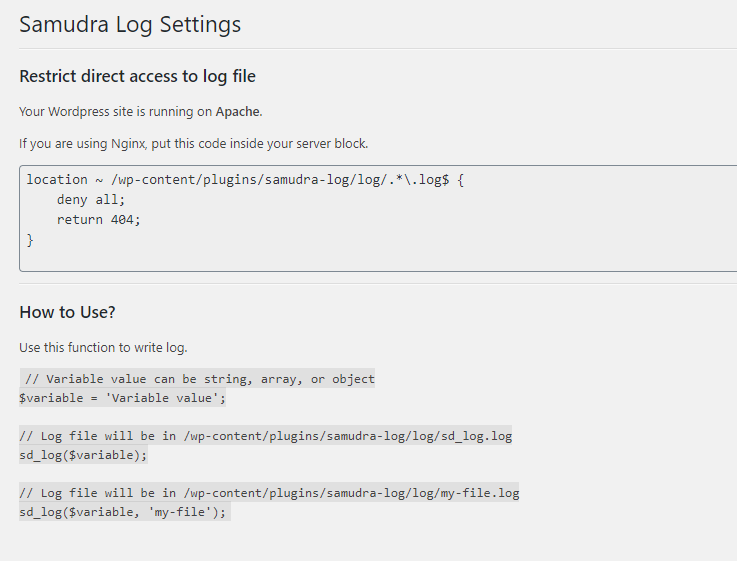Screen dimensions: 737x561
Task: Click the "sd_log($variable);" code line
Action: point(83,455)
